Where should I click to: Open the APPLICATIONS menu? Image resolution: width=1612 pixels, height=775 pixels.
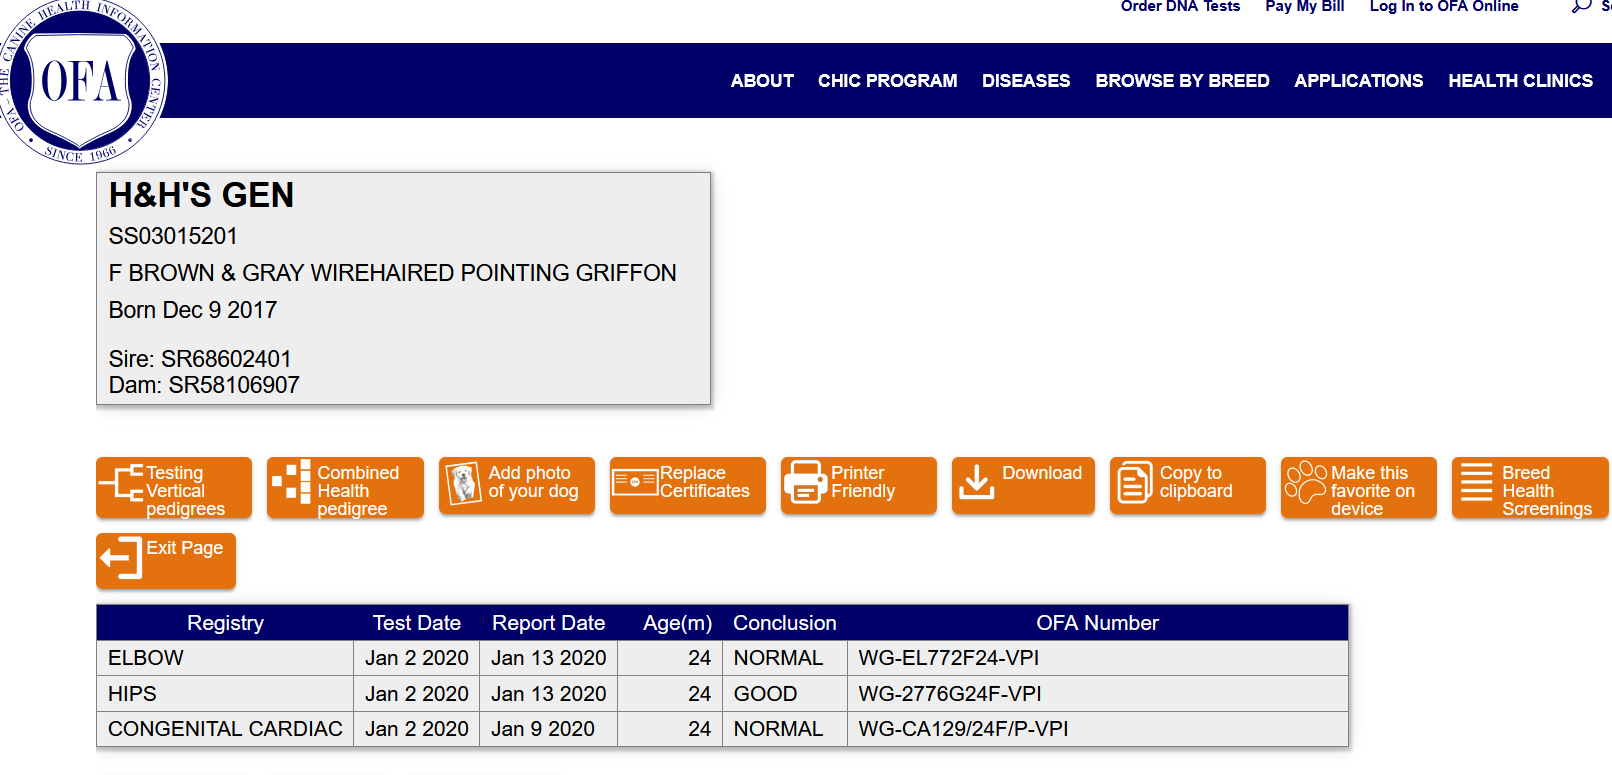point(1358,81)
